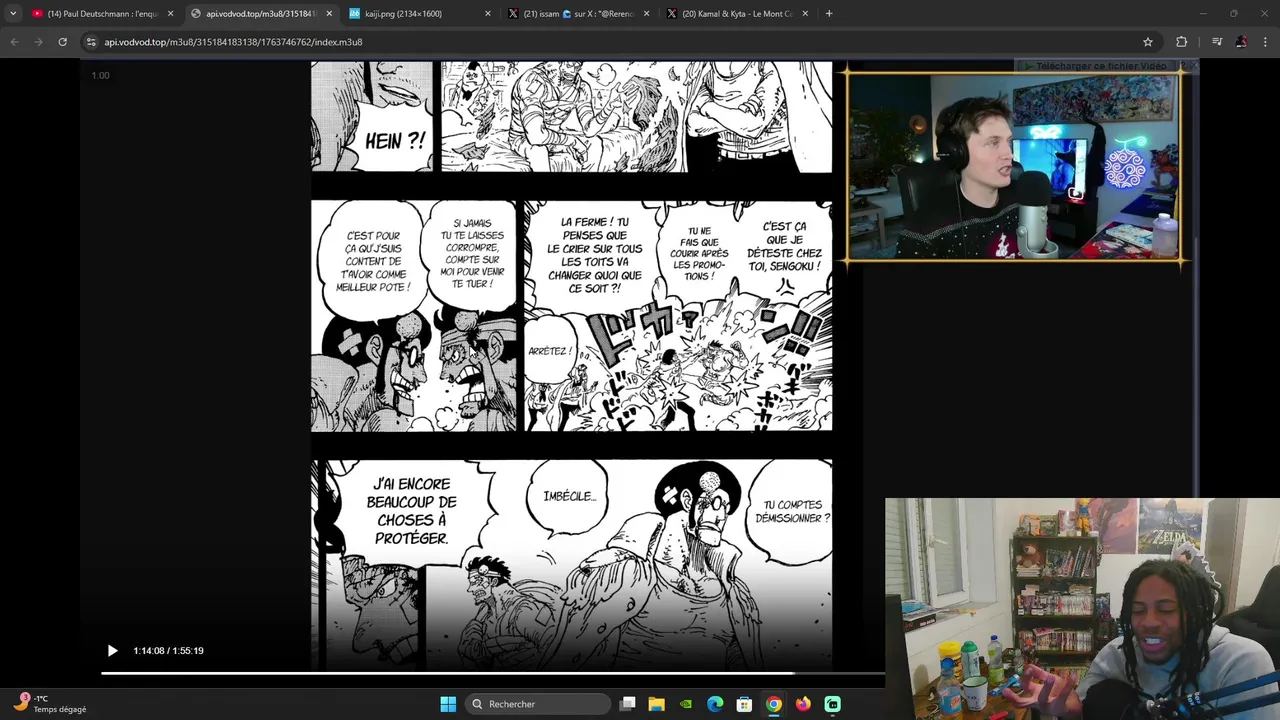Image resolution: width=1280 pixels, height=720 pixels.
Task: Open the tab search dropdown
Action: tap(12, 14)
